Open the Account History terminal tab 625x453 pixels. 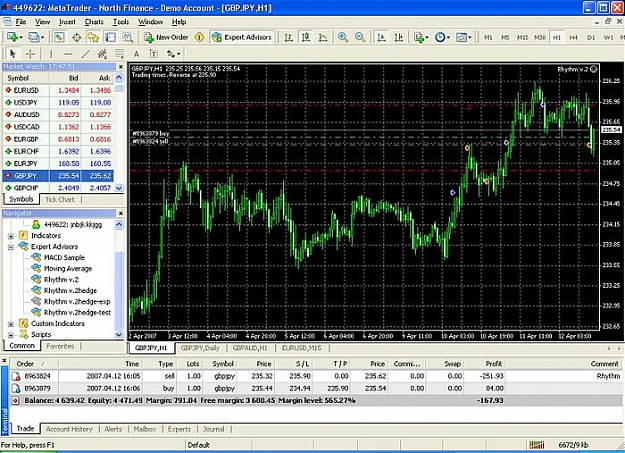tap(69, 429)
